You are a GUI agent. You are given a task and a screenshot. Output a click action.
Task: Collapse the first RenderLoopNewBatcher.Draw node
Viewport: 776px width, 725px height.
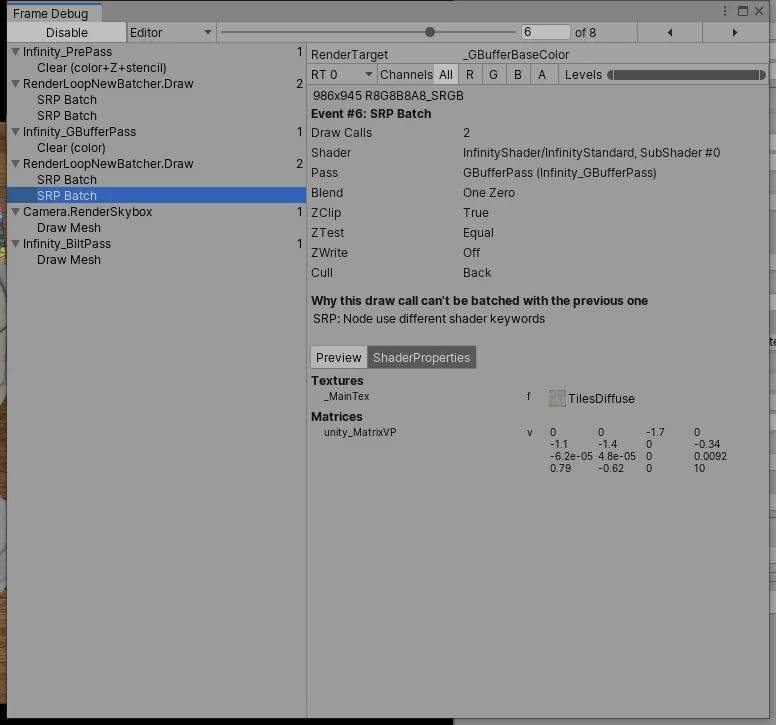coord(15,84)
